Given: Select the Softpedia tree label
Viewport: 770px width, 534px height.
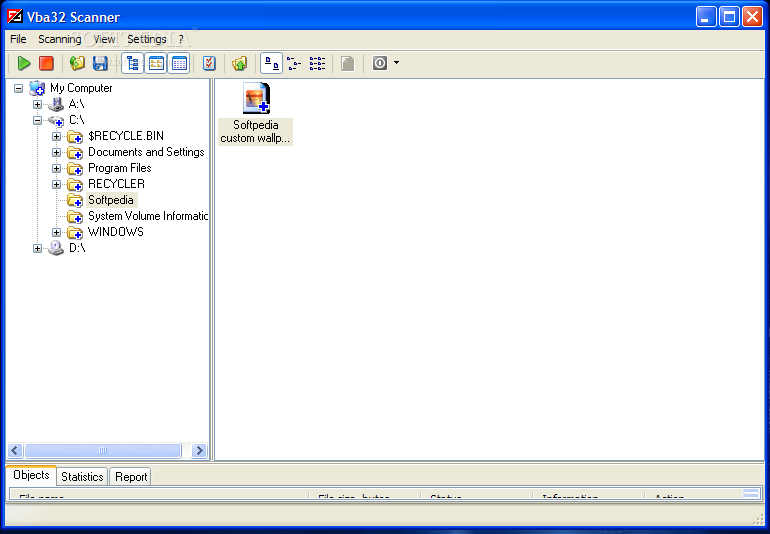Looking at the screenshot, I should (111, 200).
